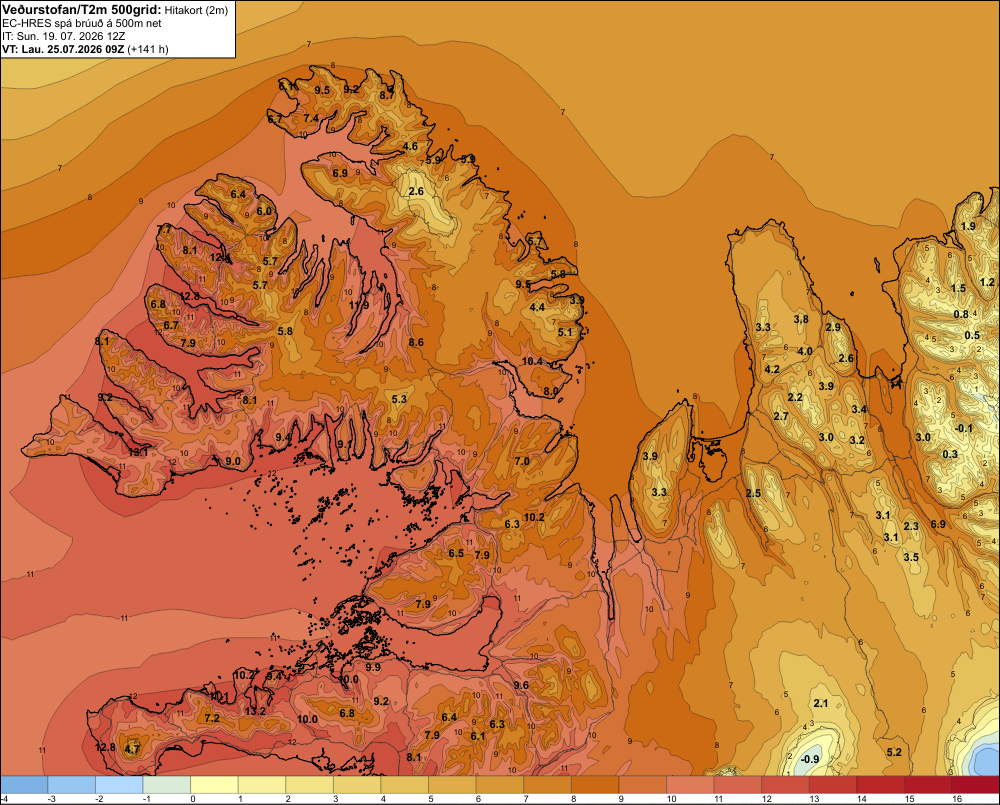Pick the legend swatch between -1 and 0

point(167,785)
